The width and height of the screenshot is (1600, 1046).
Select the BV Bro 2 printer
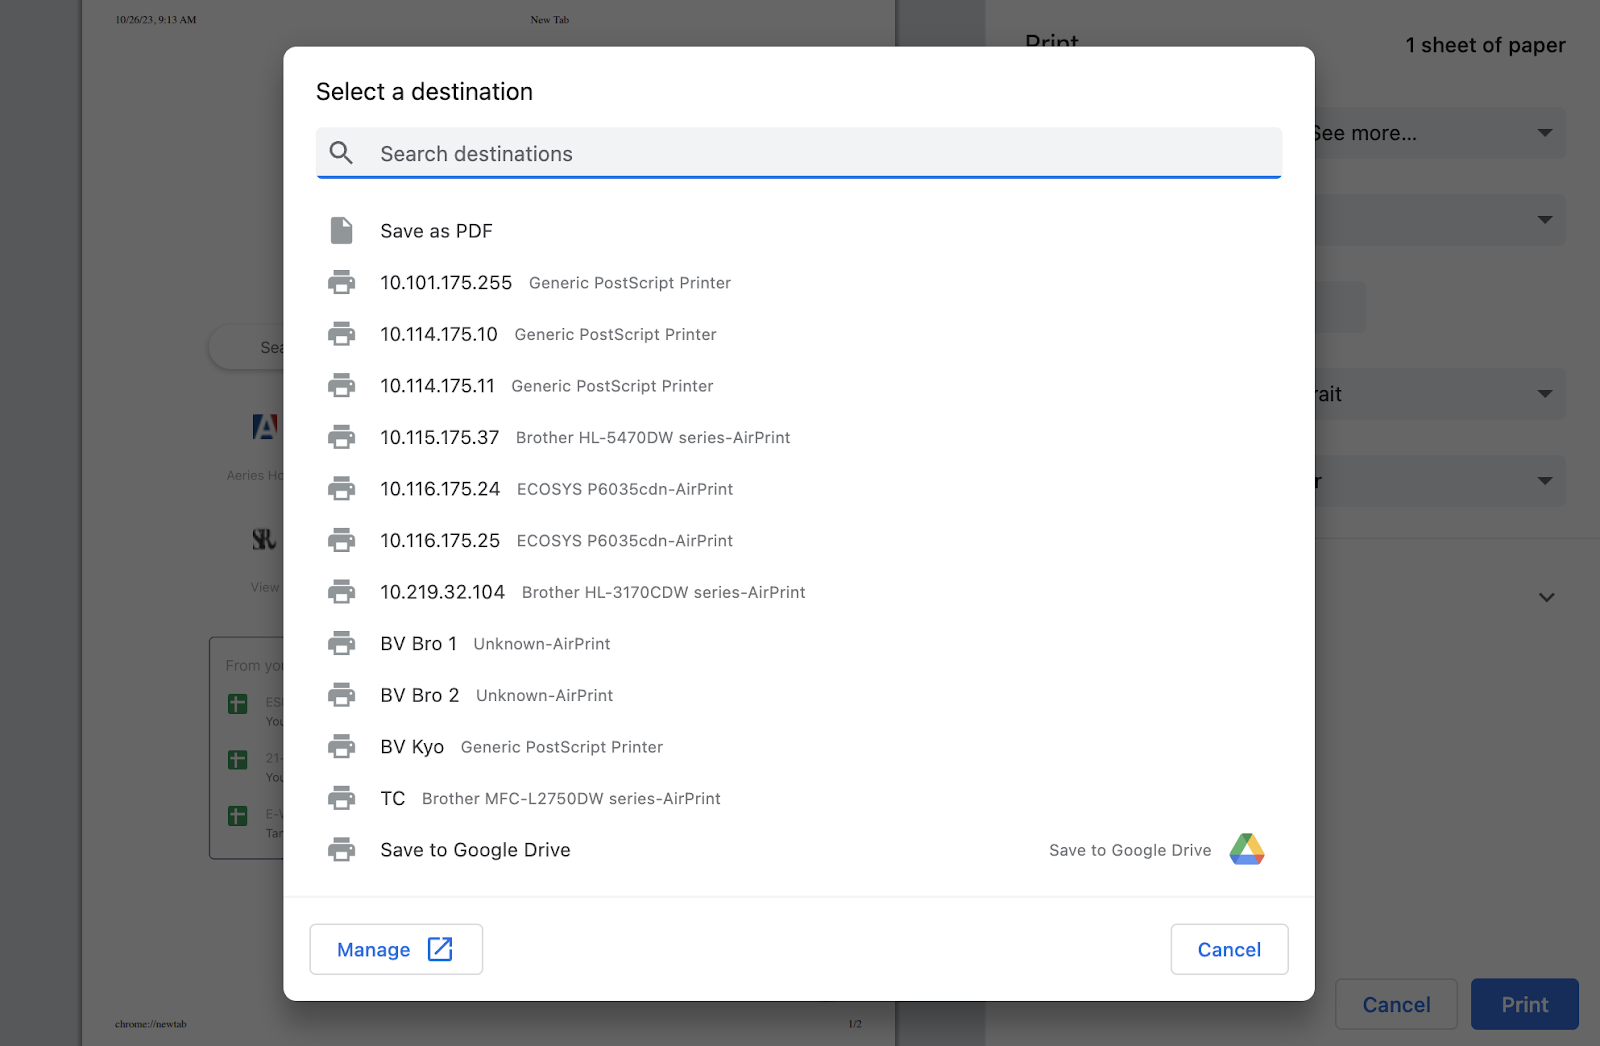click(799, 695)
